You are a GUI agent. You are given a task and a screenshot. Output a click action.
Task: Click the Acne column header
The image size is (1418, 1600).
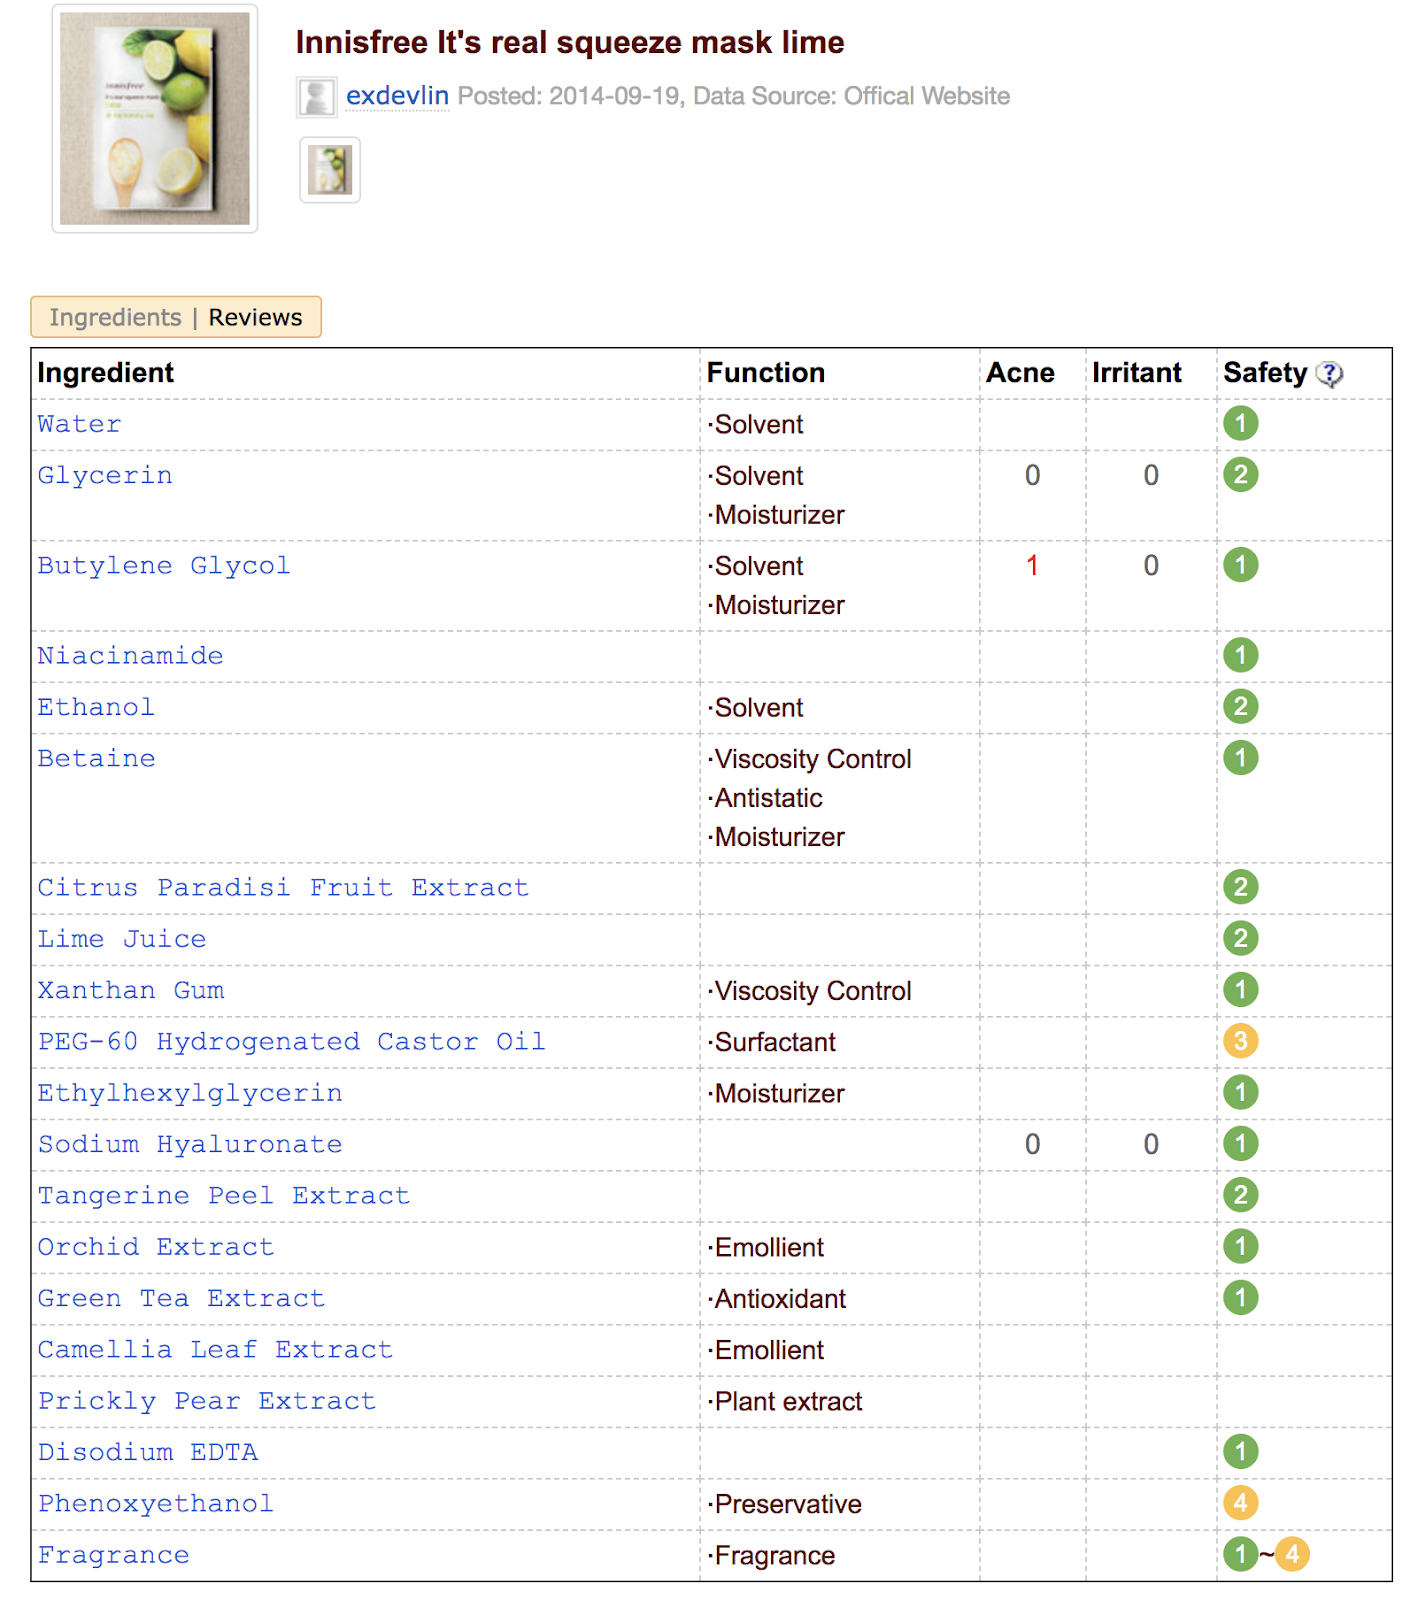tap(1020, 373)
